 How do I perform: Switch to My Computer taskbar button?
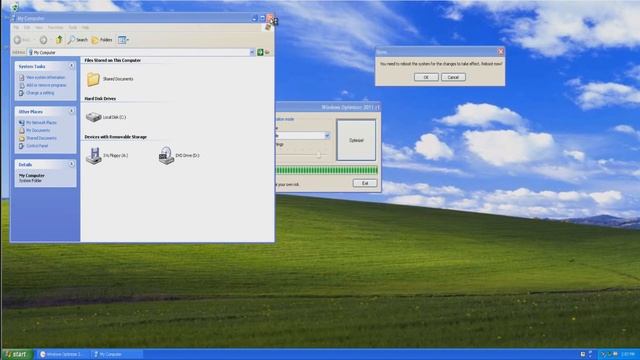(116, 354)
